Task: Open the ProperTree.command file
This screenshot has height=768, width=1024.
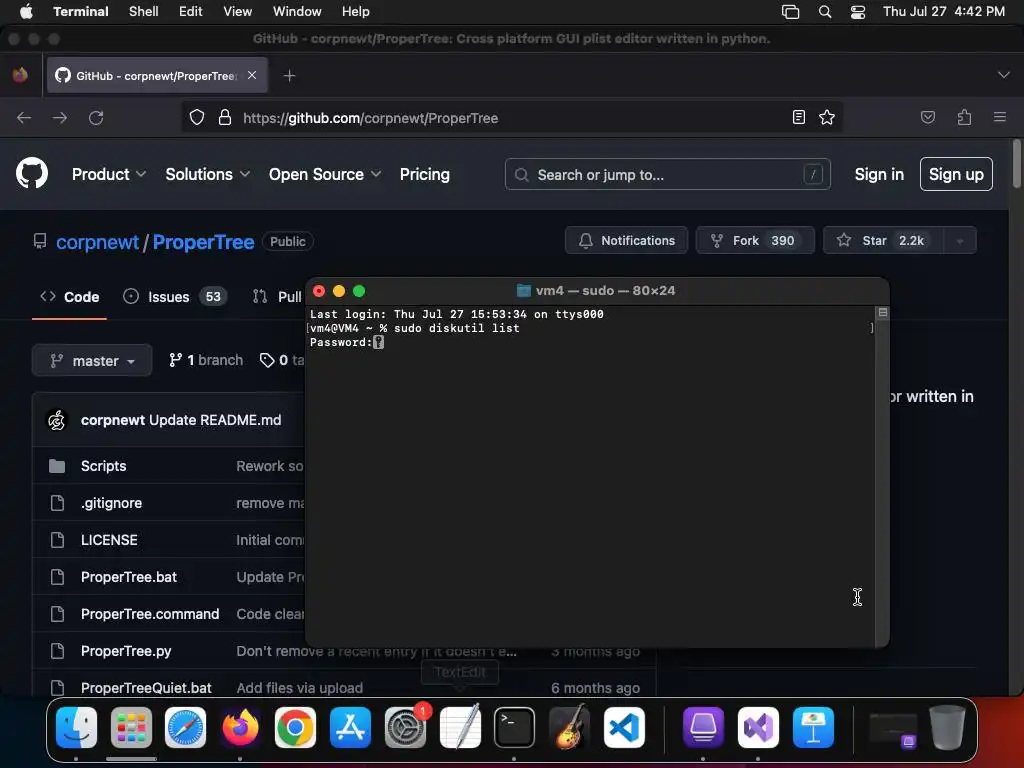Action: pos(150,614)
